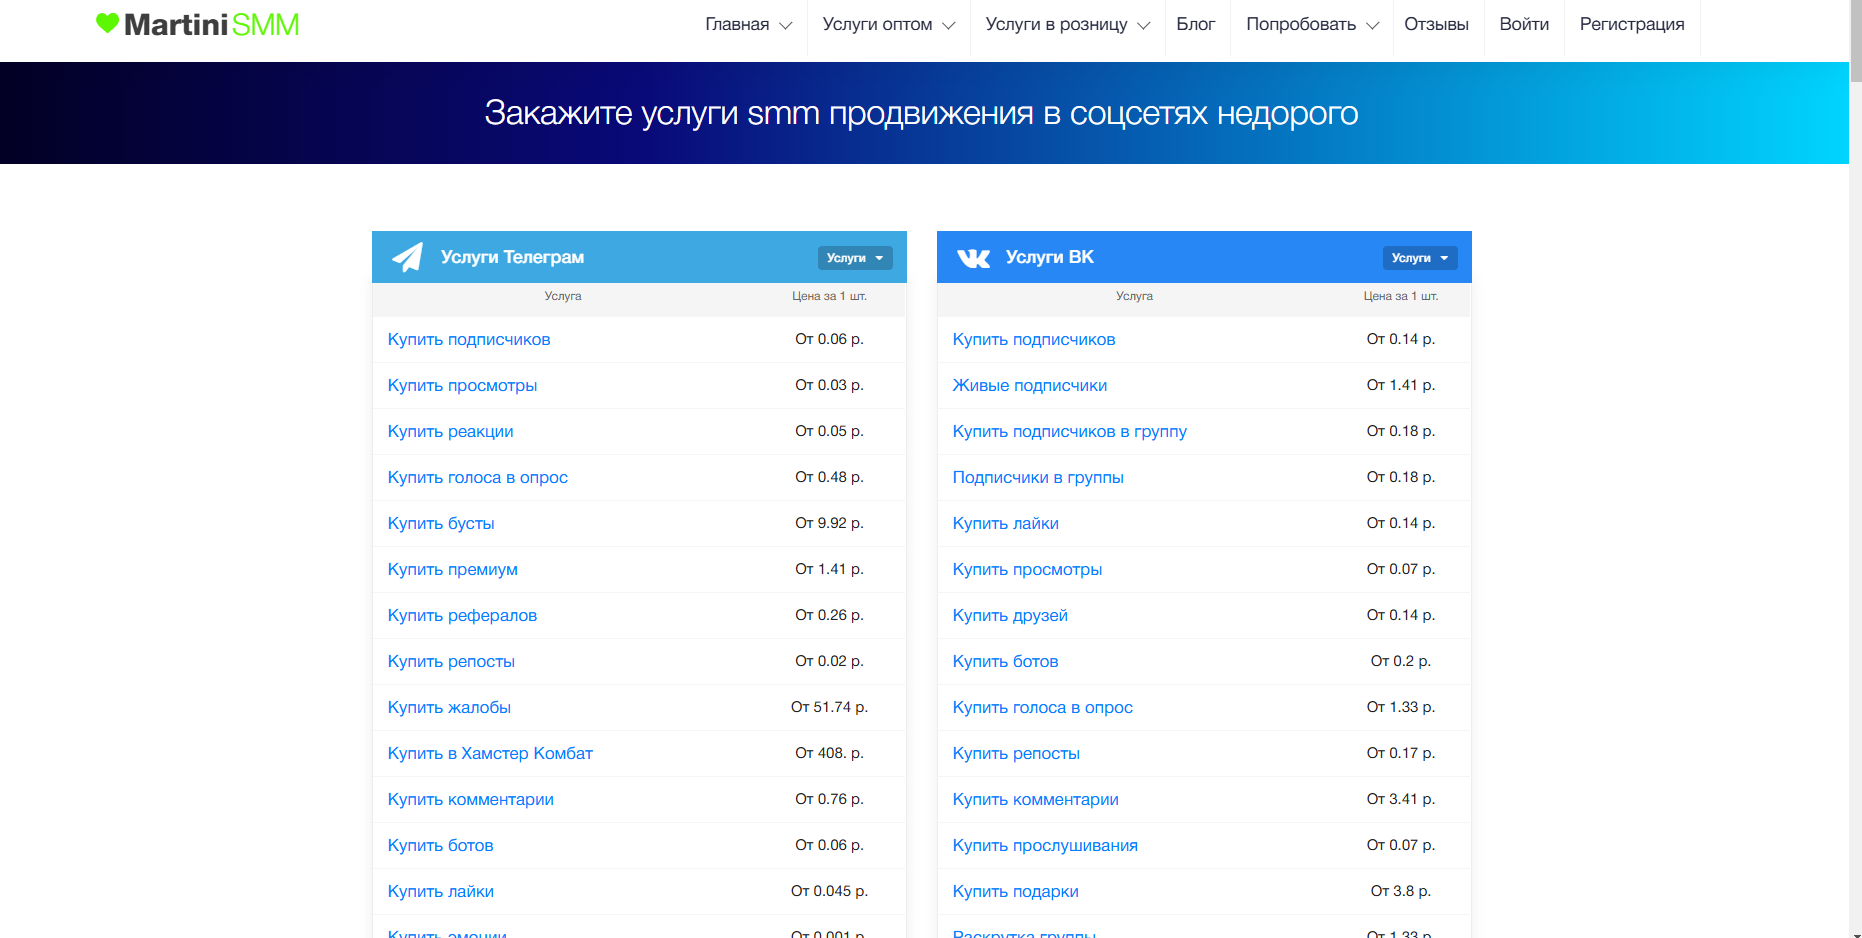Open VK Купить лайки link at 0.14 р.
The image size is (1862, 938).
(1006, 524)
